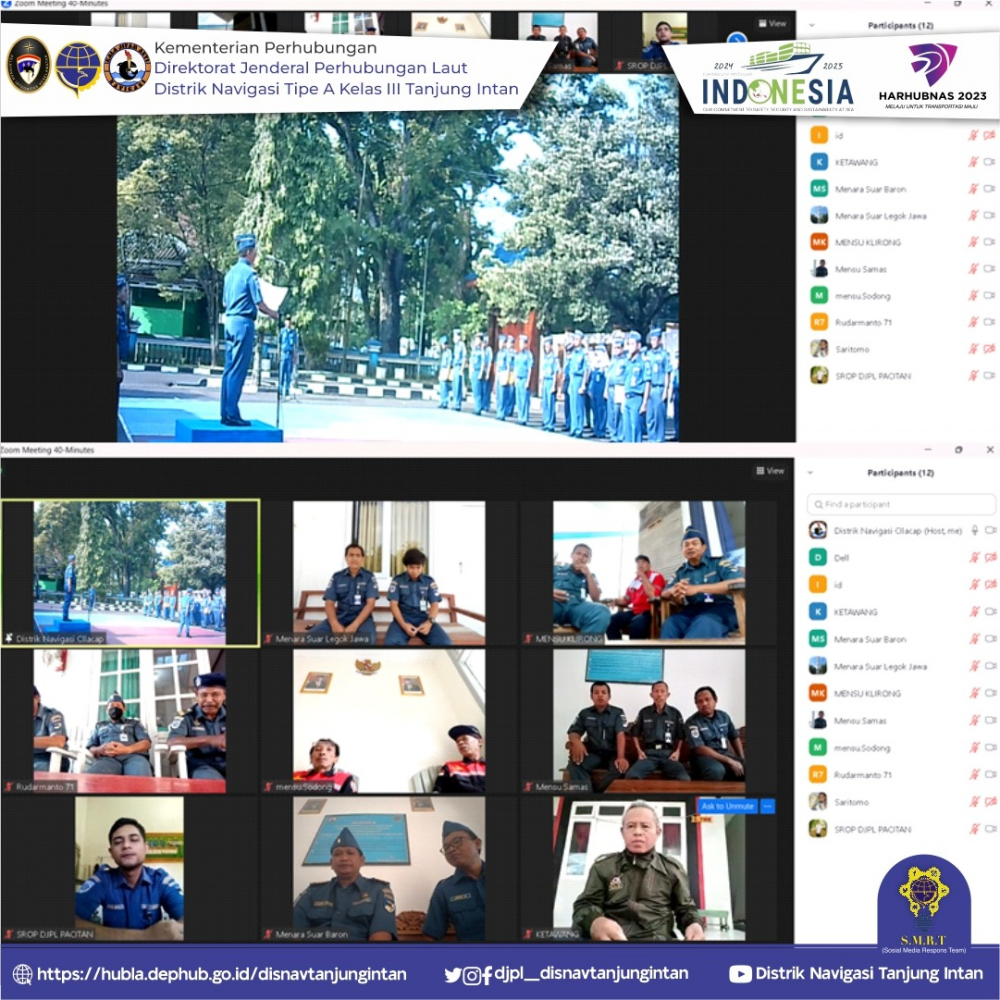This screenshot has height=1000, width=1000.
Task: Toggle Menara Suar Legok Jawa's microphone in lower list
Action: [974, 666]
